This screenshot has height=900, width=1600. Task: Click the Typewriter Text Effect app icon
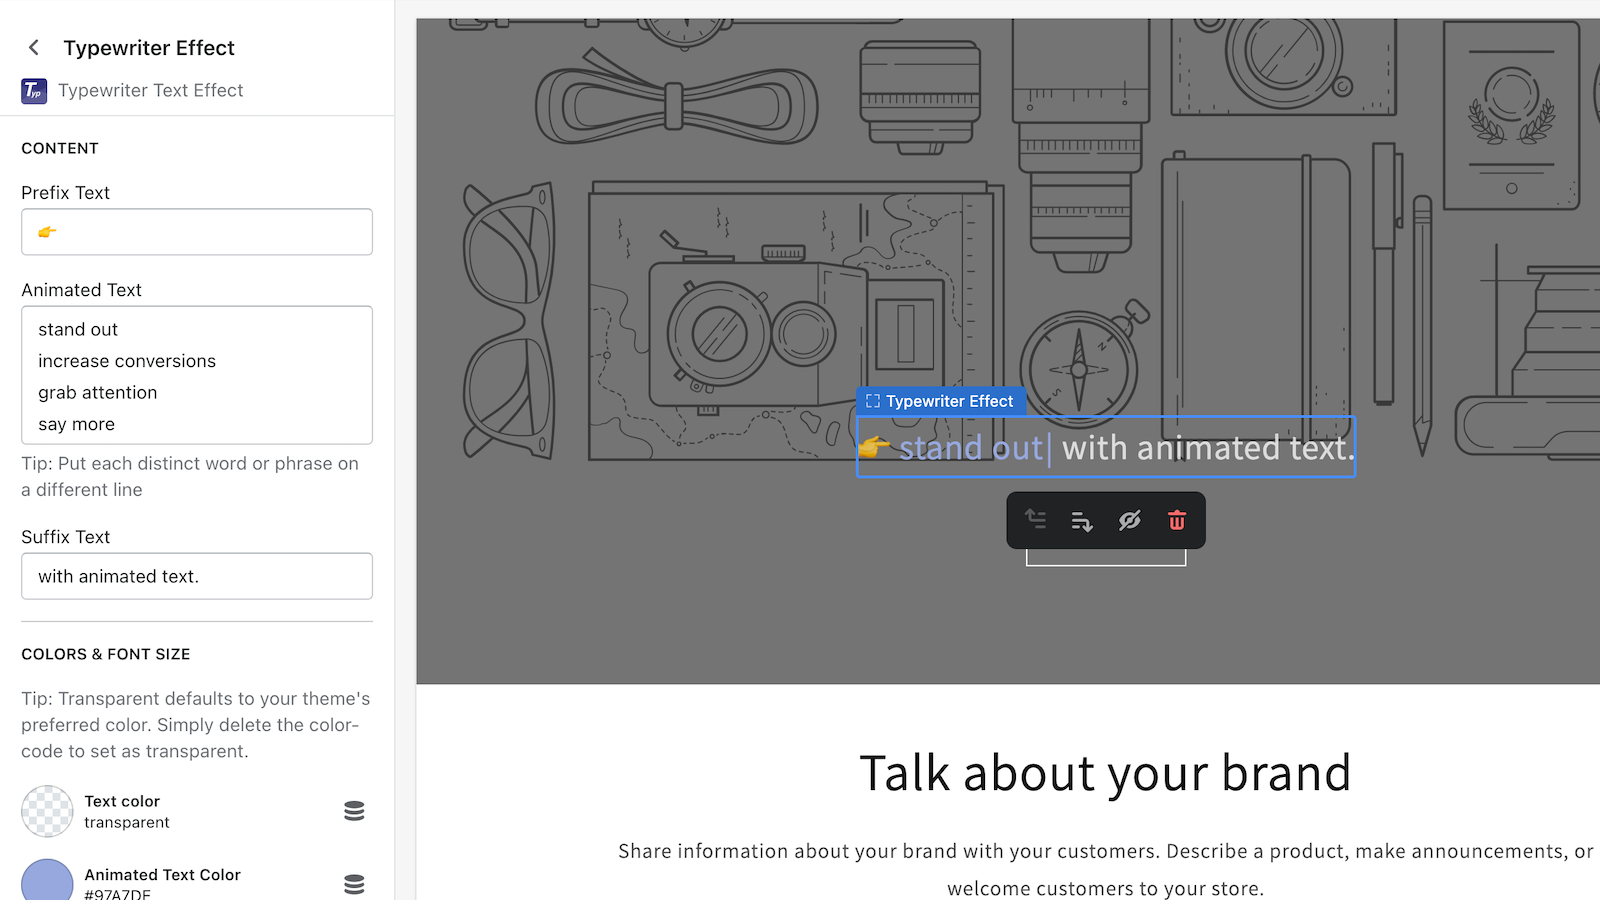[33, 90]
